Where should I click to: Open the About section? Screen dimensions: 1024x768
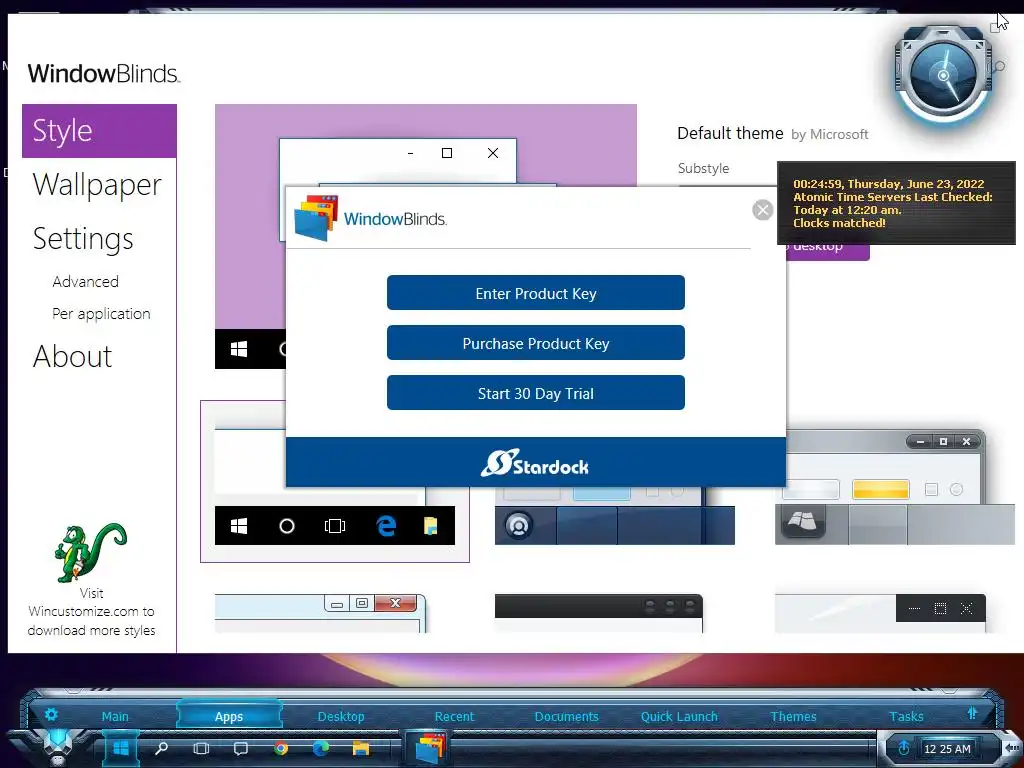coord(72,357)
